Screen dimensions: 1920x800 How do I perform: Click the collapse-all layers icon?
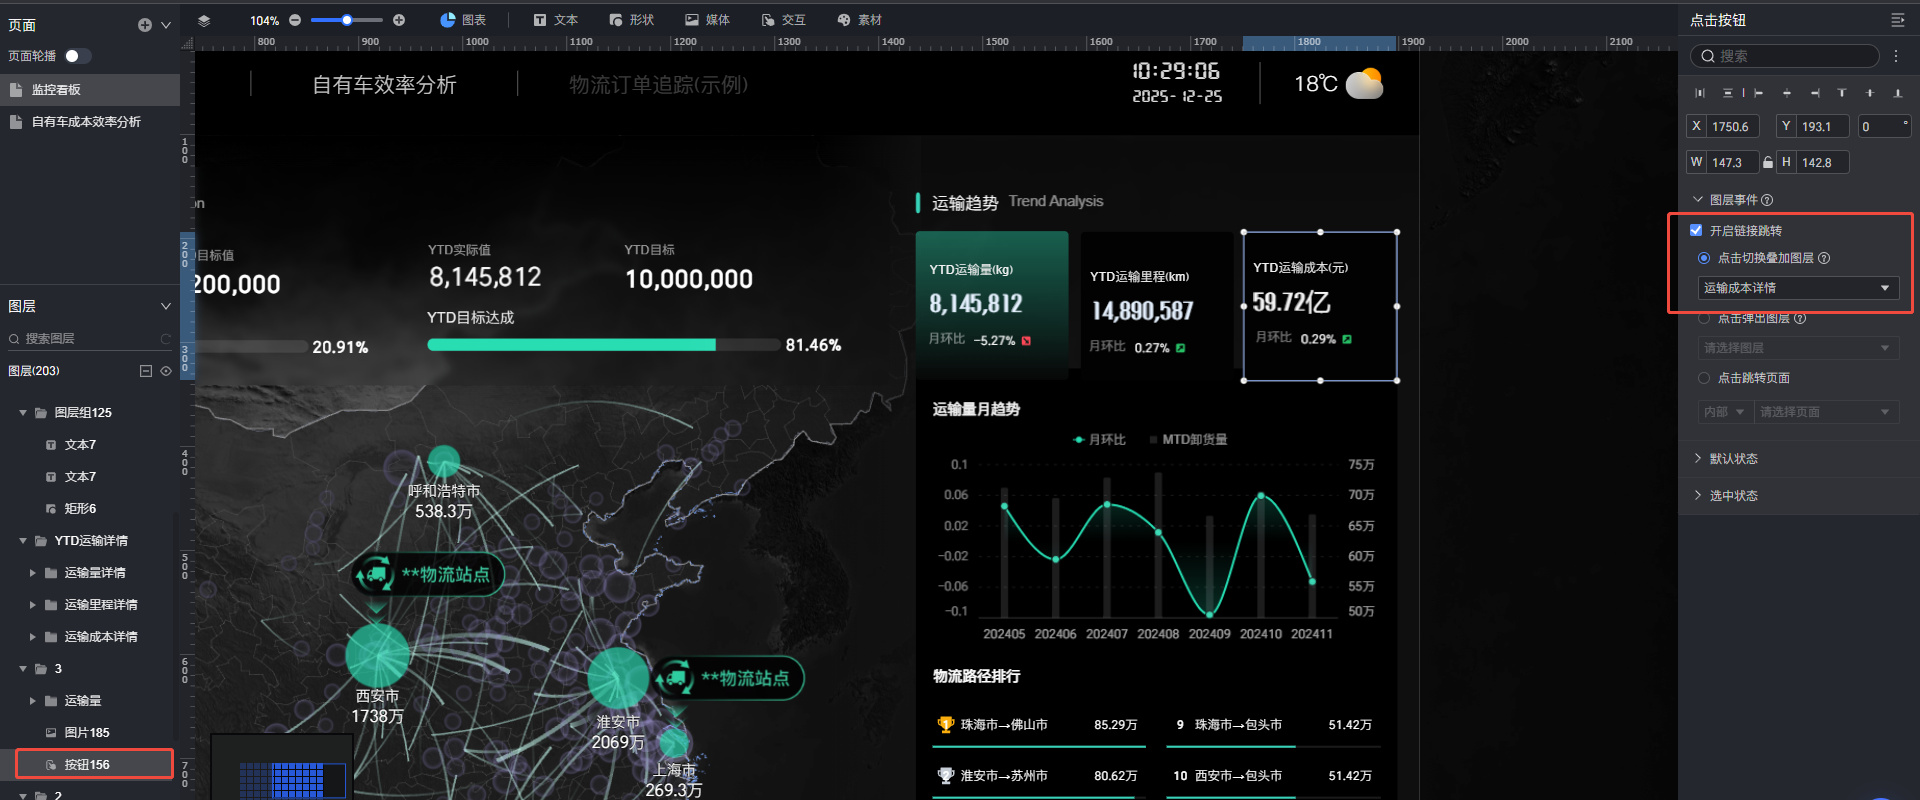coord(146,371)
